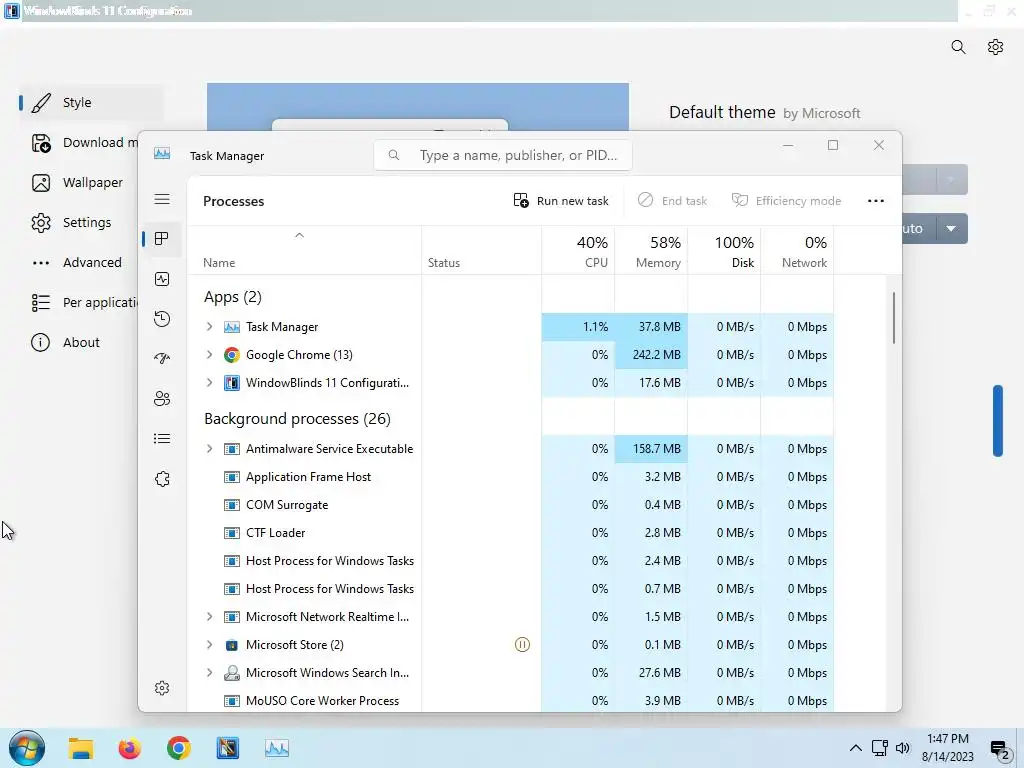1024x768 pixels.
Task: Expand Task Manager process row
Action: pos(209,326)
